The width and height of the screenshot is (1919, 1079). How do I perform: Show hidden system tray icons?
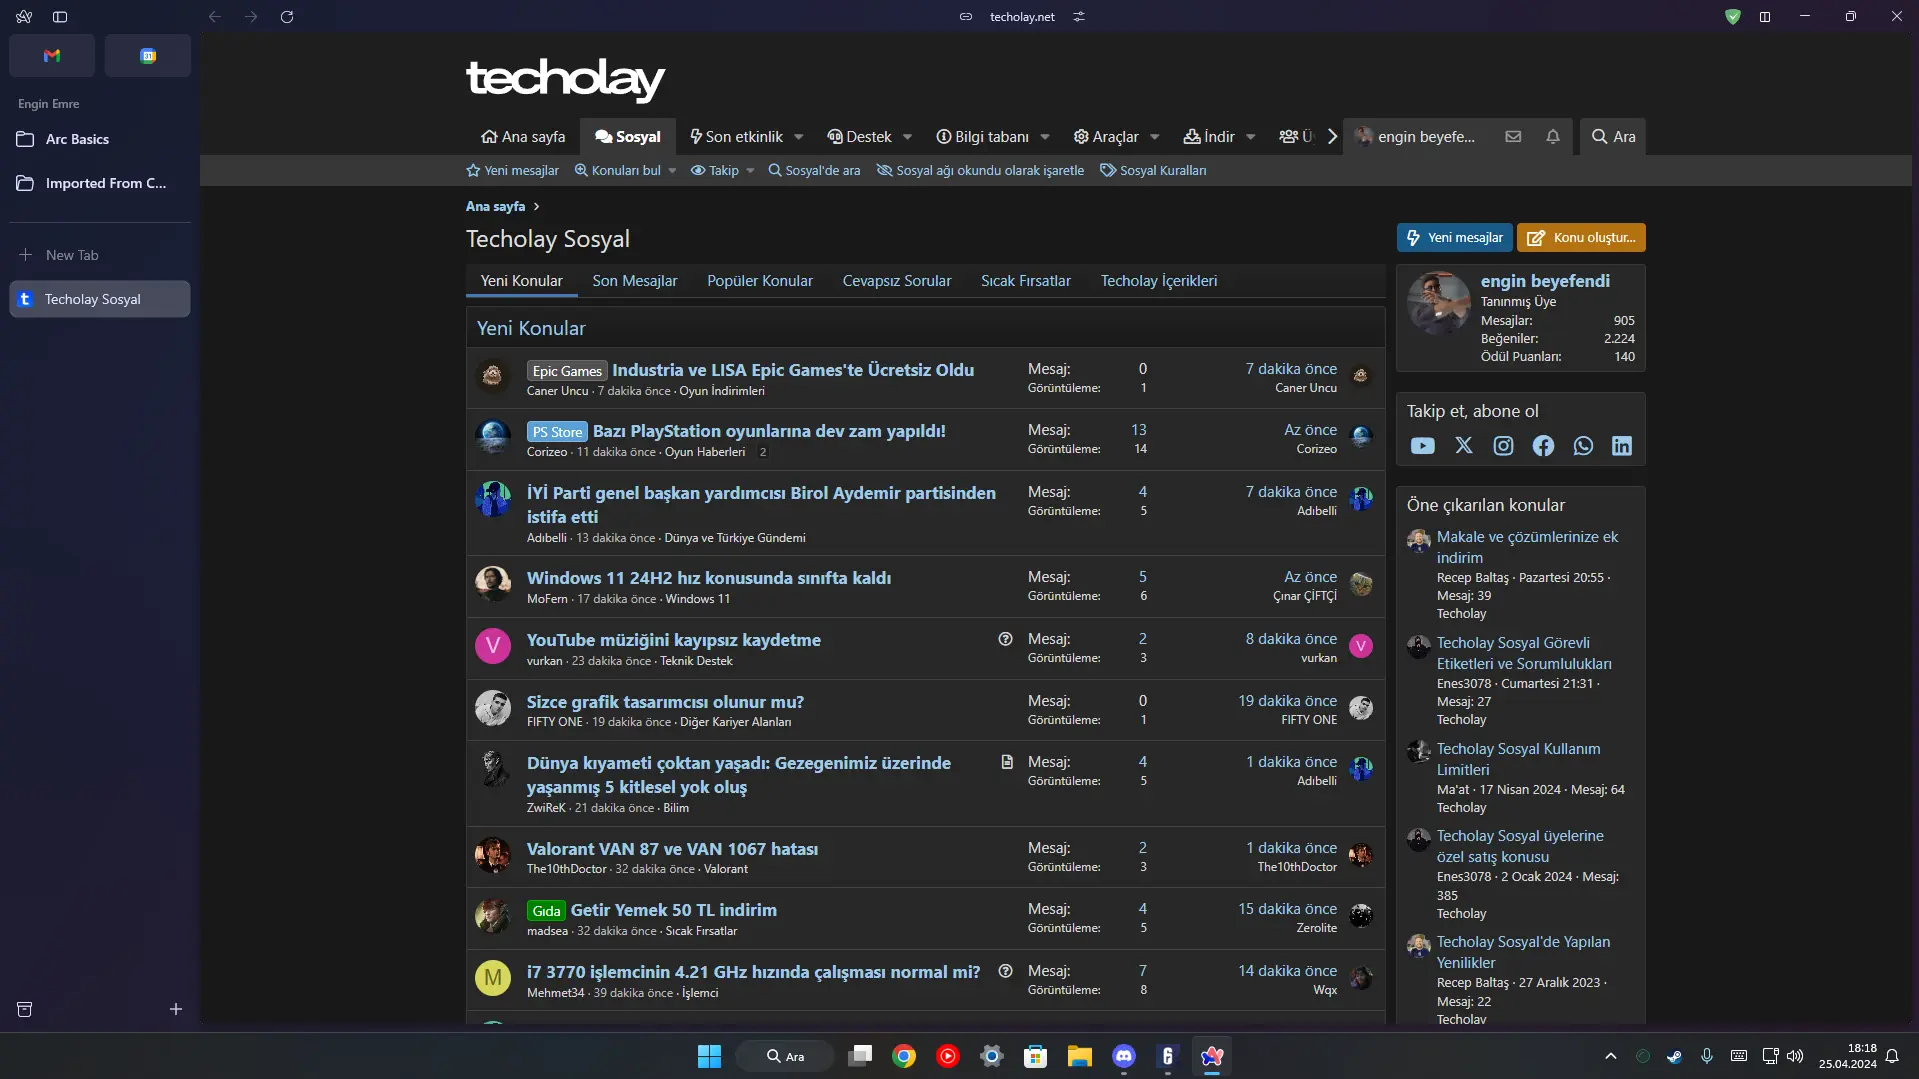click(1611, 1057)
